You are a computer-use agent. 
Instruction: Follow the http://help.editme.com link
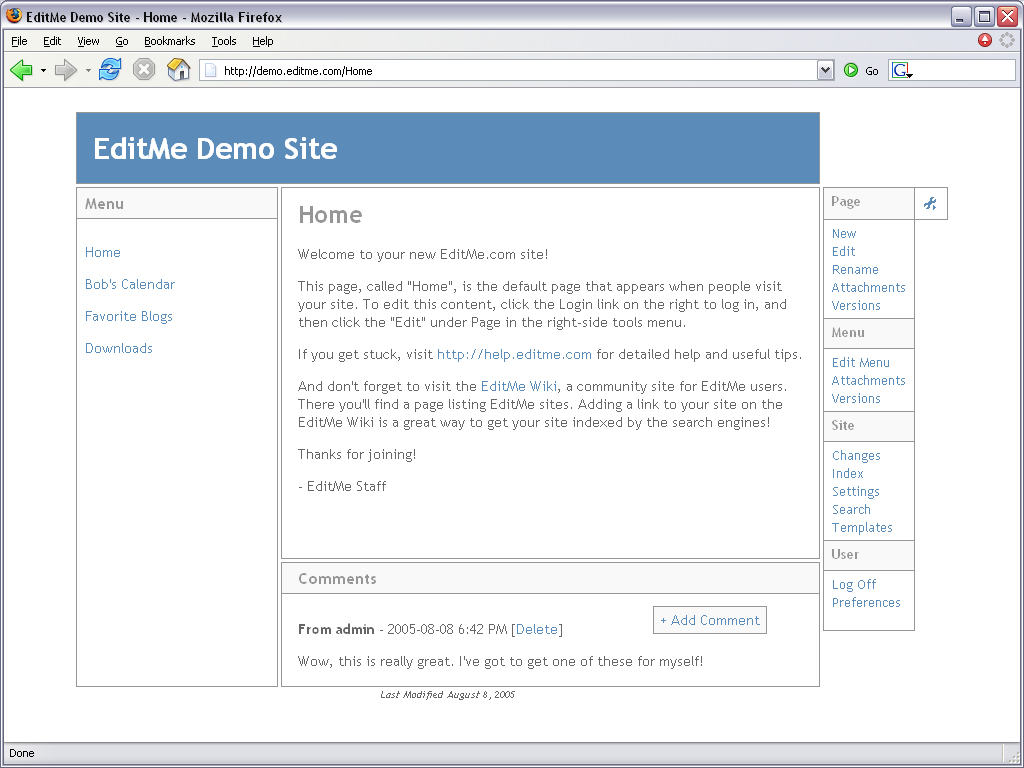(x=514, y=354)
